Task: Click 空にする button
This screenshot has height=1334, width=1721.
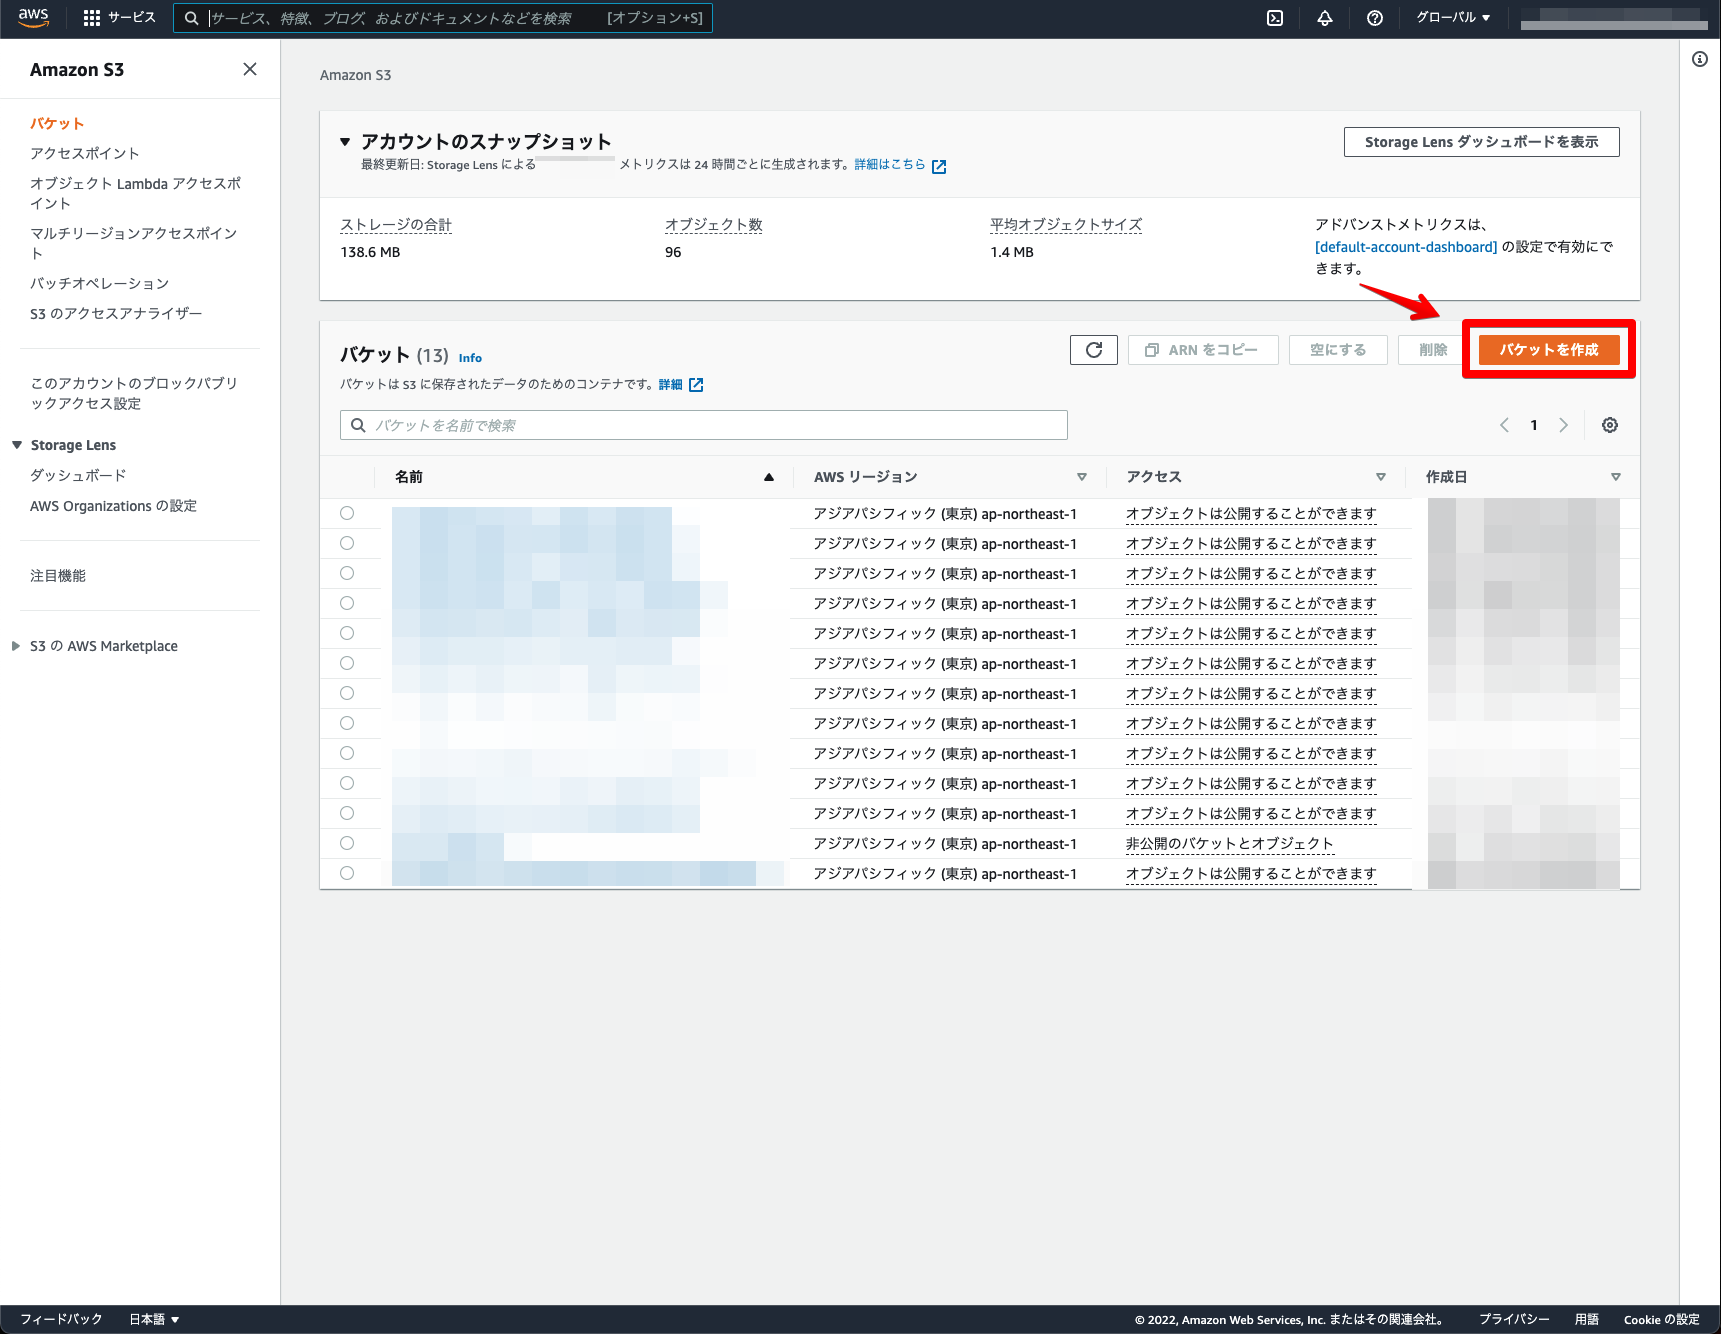Action: pos(1338,350)
